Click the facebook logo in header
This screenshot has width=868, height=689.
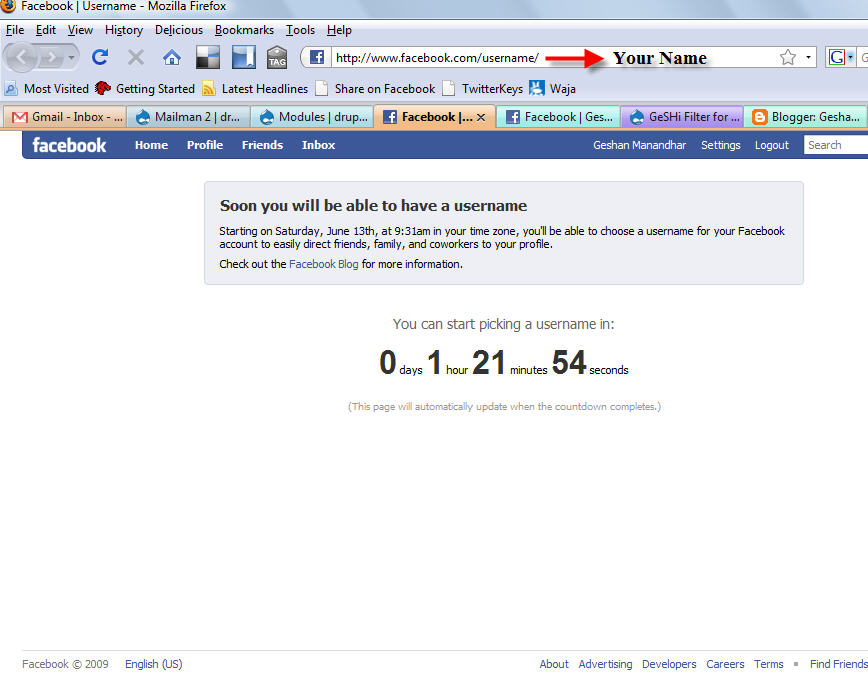click(x=69, y=145)
